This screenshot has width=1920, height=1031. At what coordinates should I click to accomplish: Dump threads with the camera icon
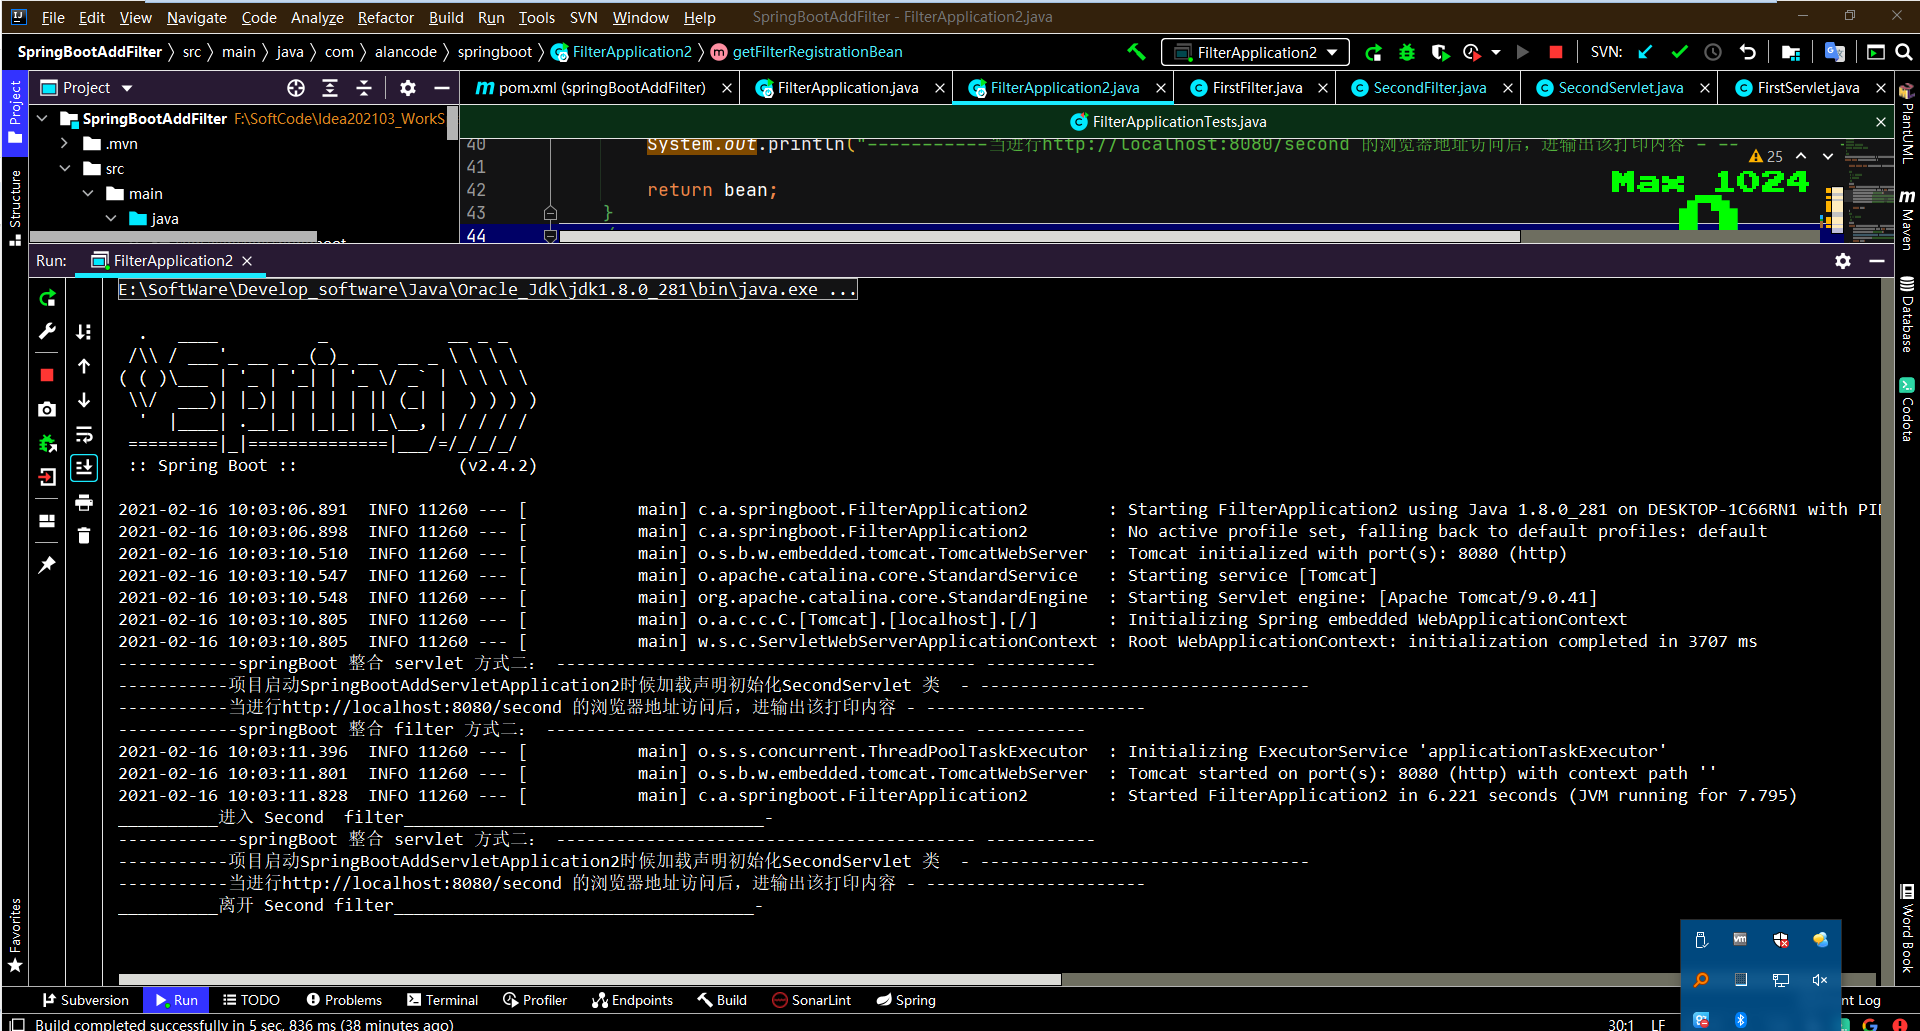[47, 409]
